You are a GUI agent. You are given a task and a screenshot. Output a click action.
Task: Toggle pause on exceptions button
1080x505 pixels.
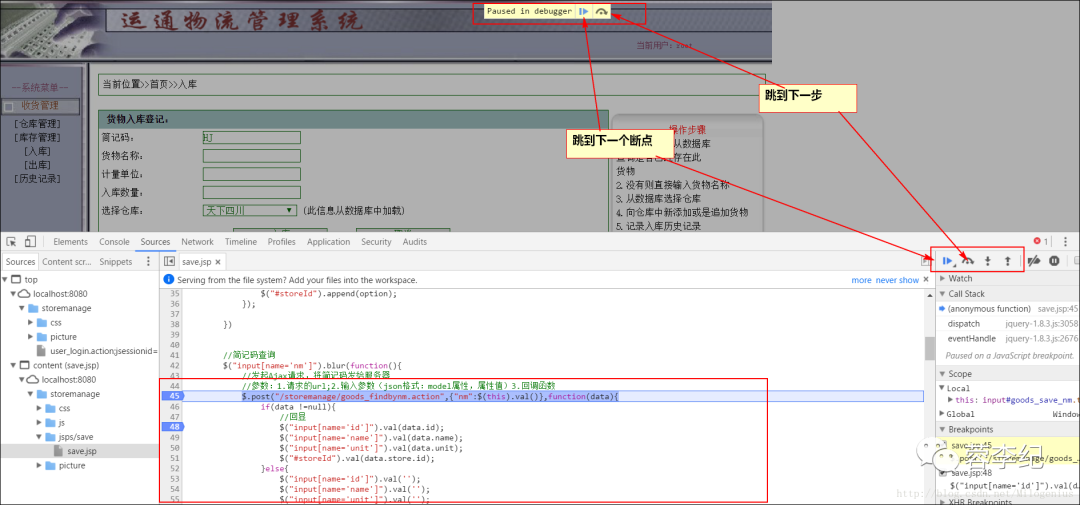point(1054,260)
